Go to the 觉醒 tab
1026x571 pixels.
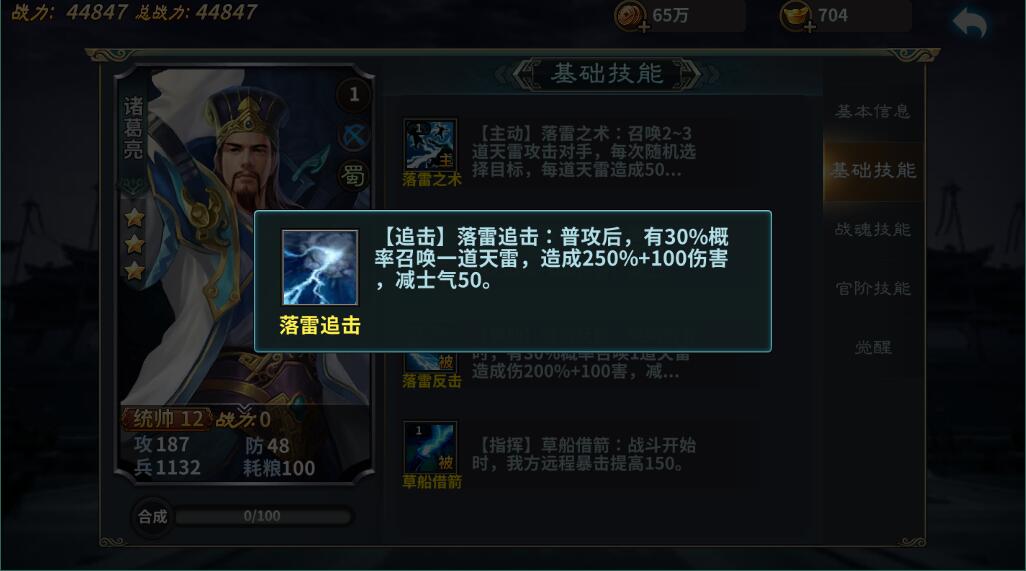[872, 347]
